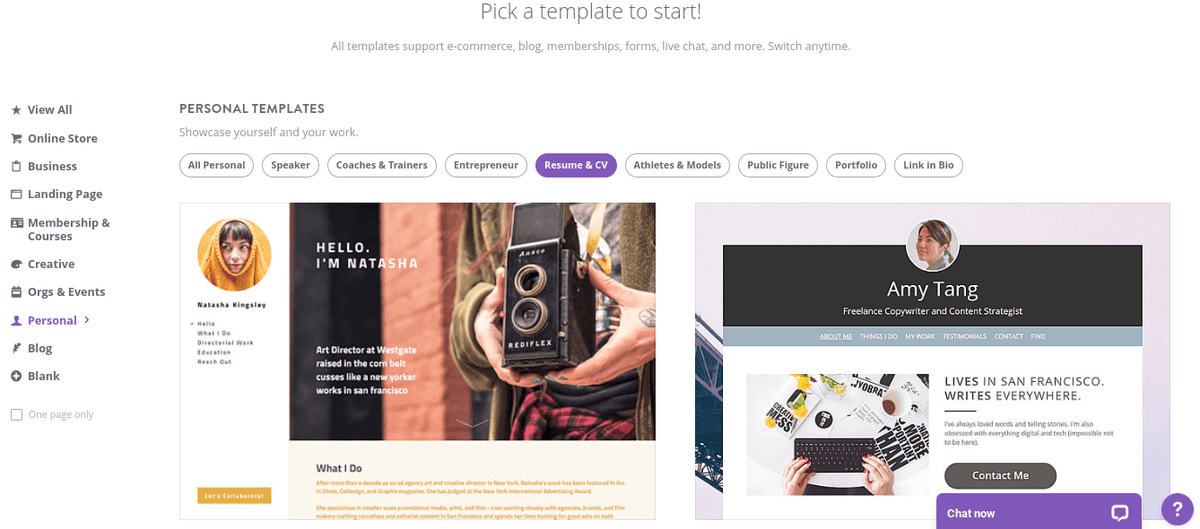Filter by Athletes & Models
This screenshot has width=1200, height=529.
(677, 165)
